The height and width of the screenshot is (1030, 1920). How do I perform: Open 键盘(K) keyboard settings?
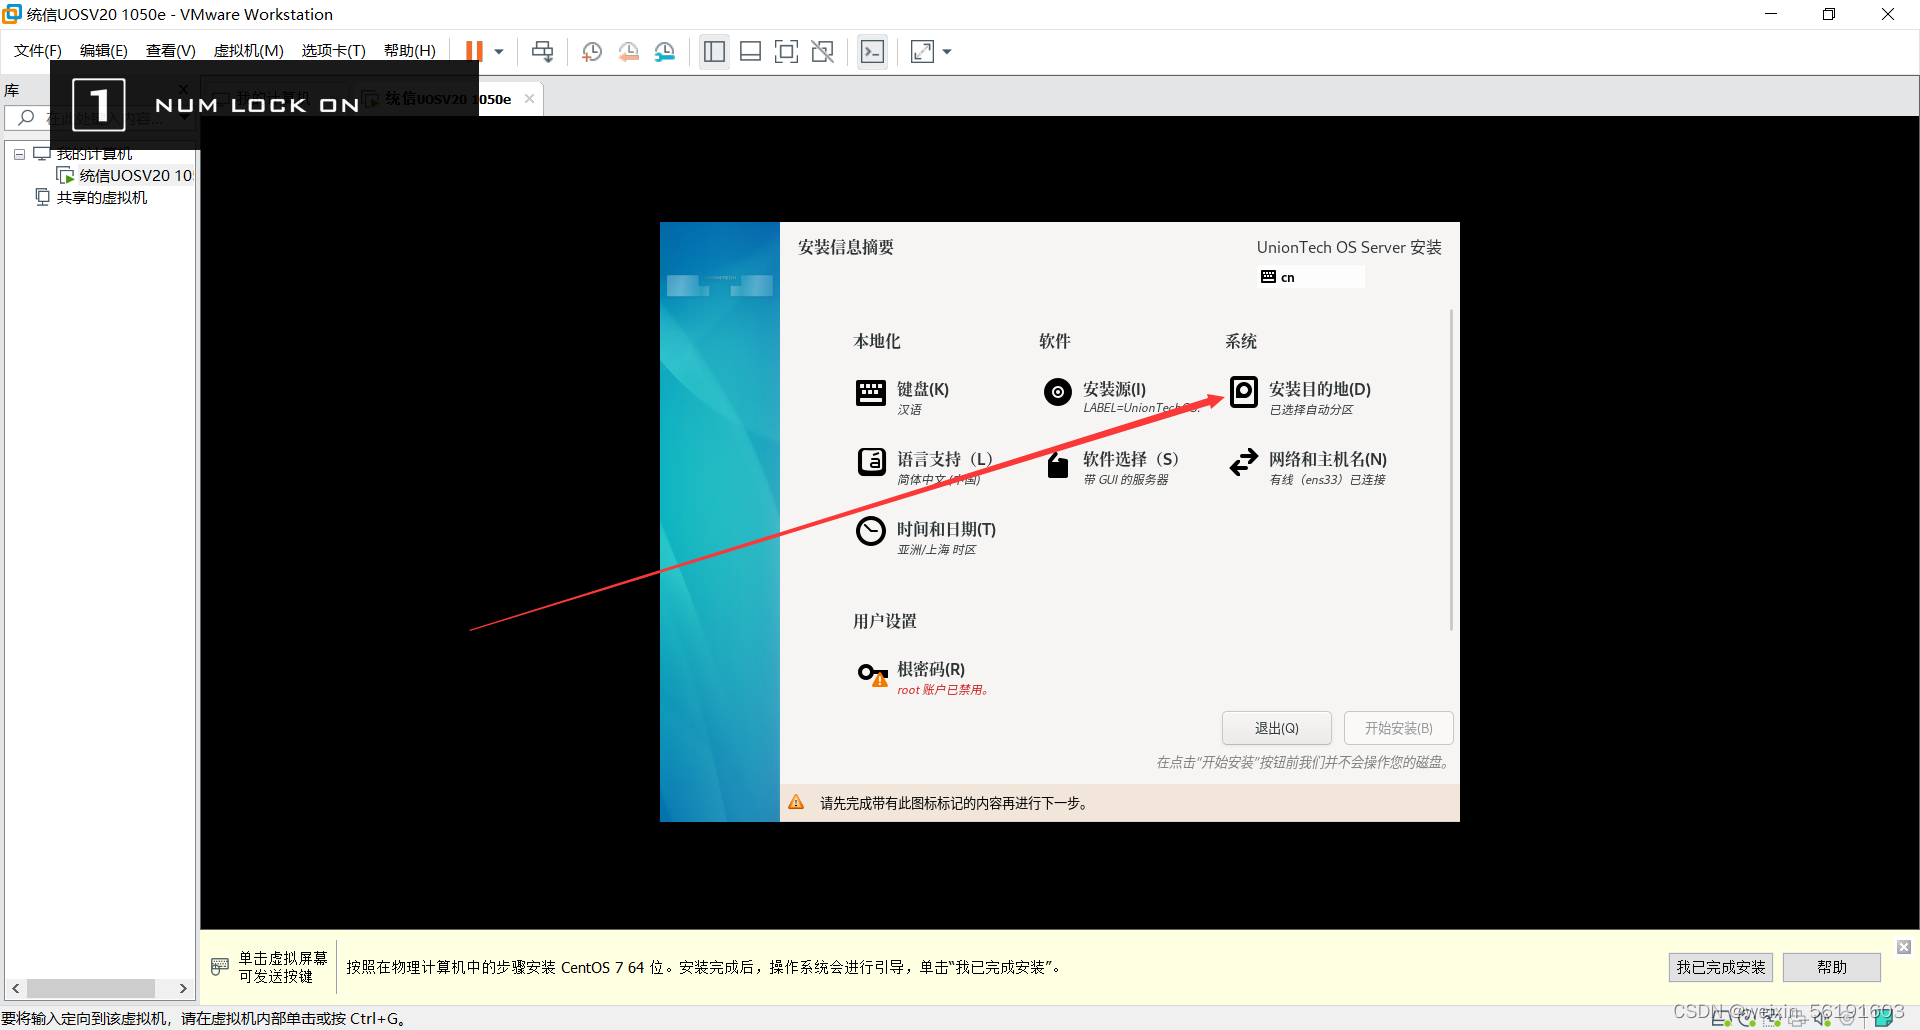click(902, 396)
